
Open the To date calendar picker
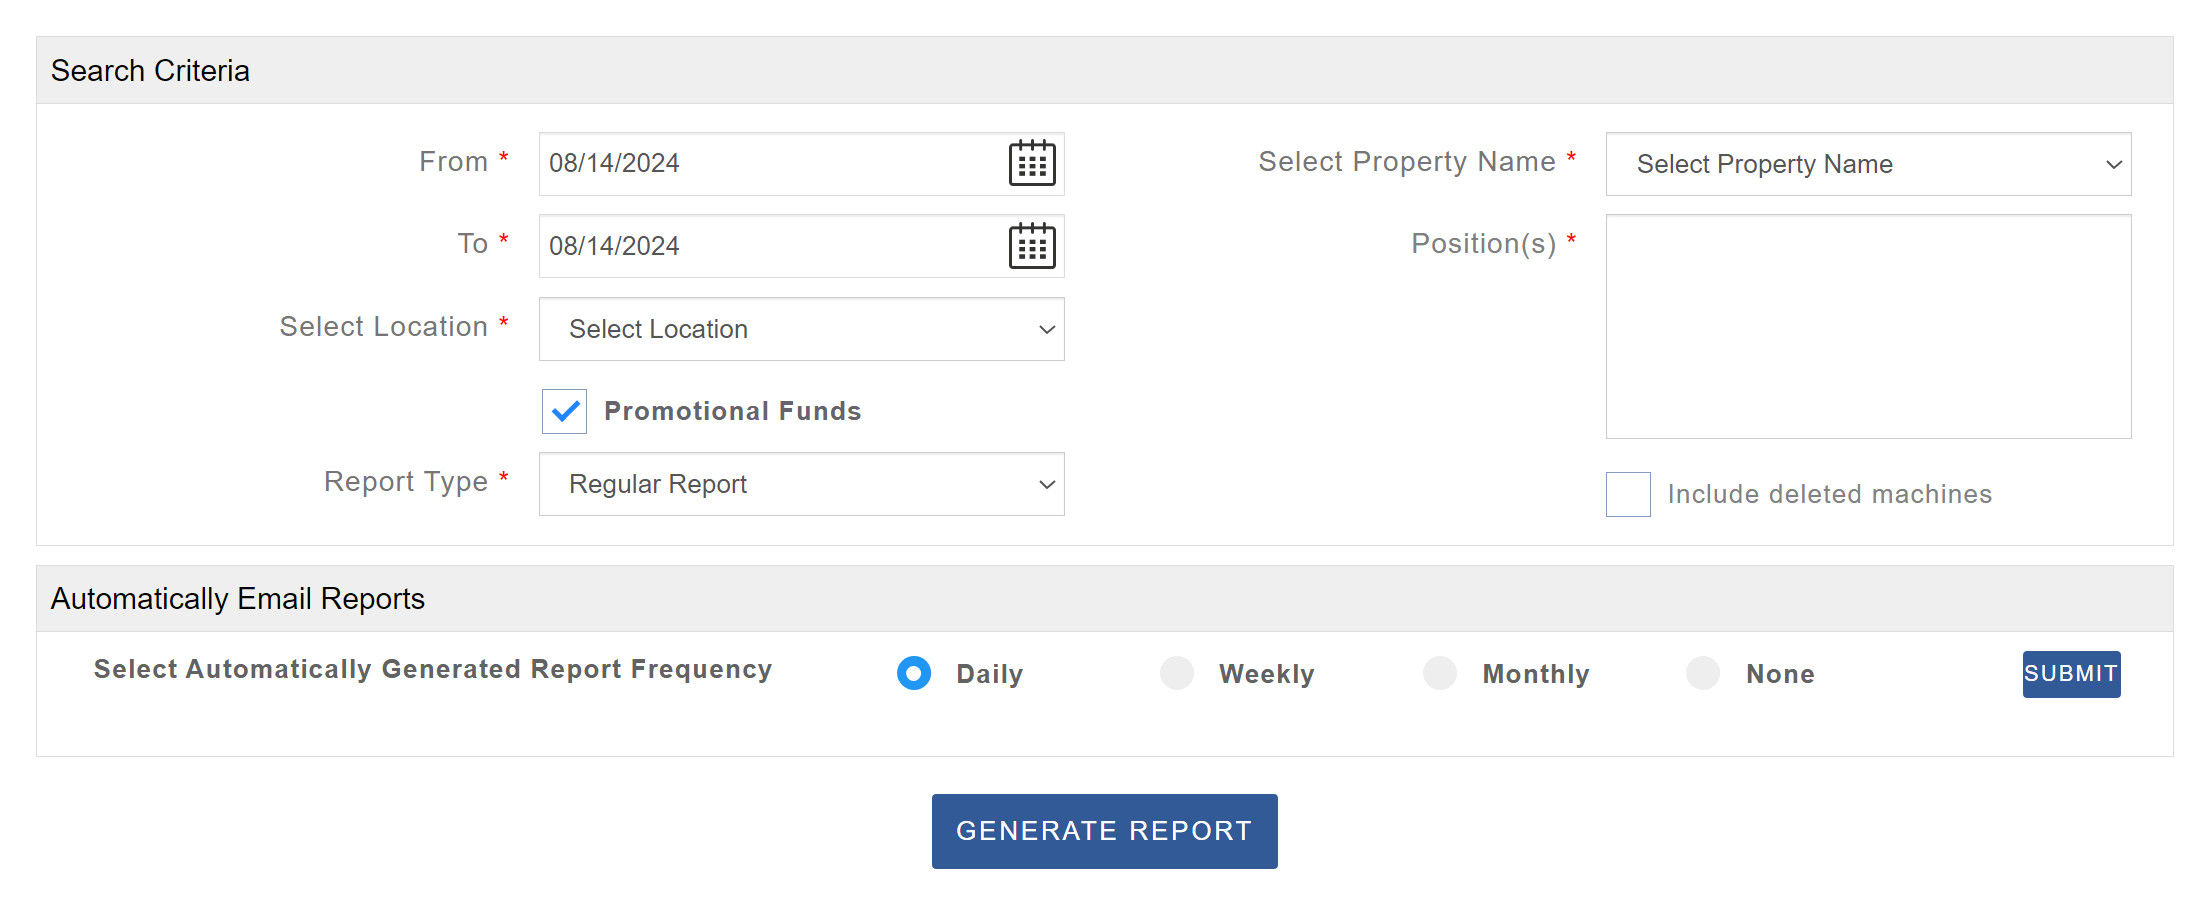[1032, 246]
